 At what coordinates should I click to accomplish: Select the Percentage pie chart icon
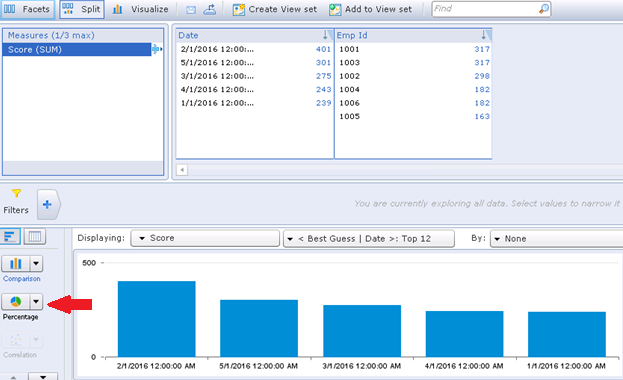[x=15, y=302]
